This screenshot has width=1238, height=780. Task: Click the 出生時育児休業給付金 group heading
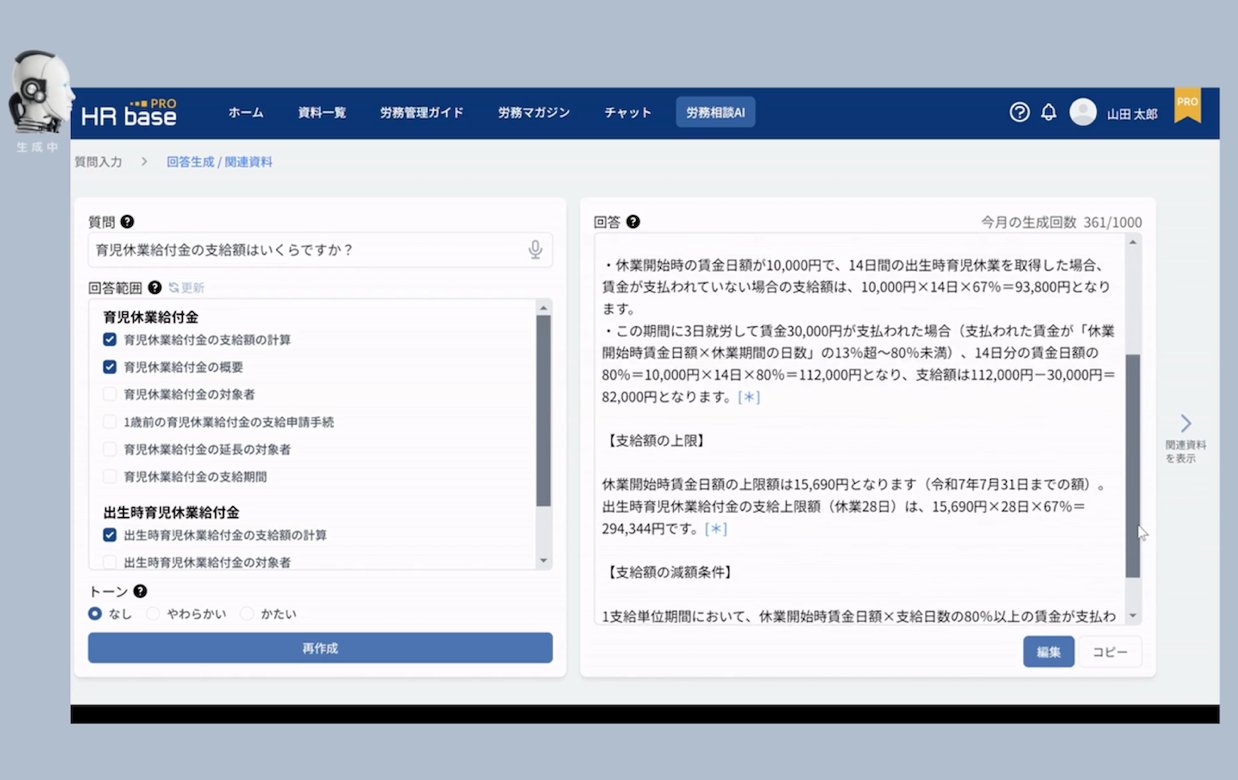171,512
